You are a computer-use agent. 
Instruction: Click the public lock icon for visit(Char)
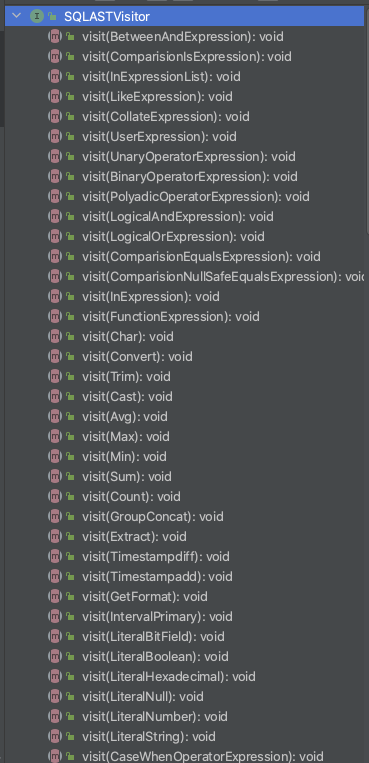71,336
